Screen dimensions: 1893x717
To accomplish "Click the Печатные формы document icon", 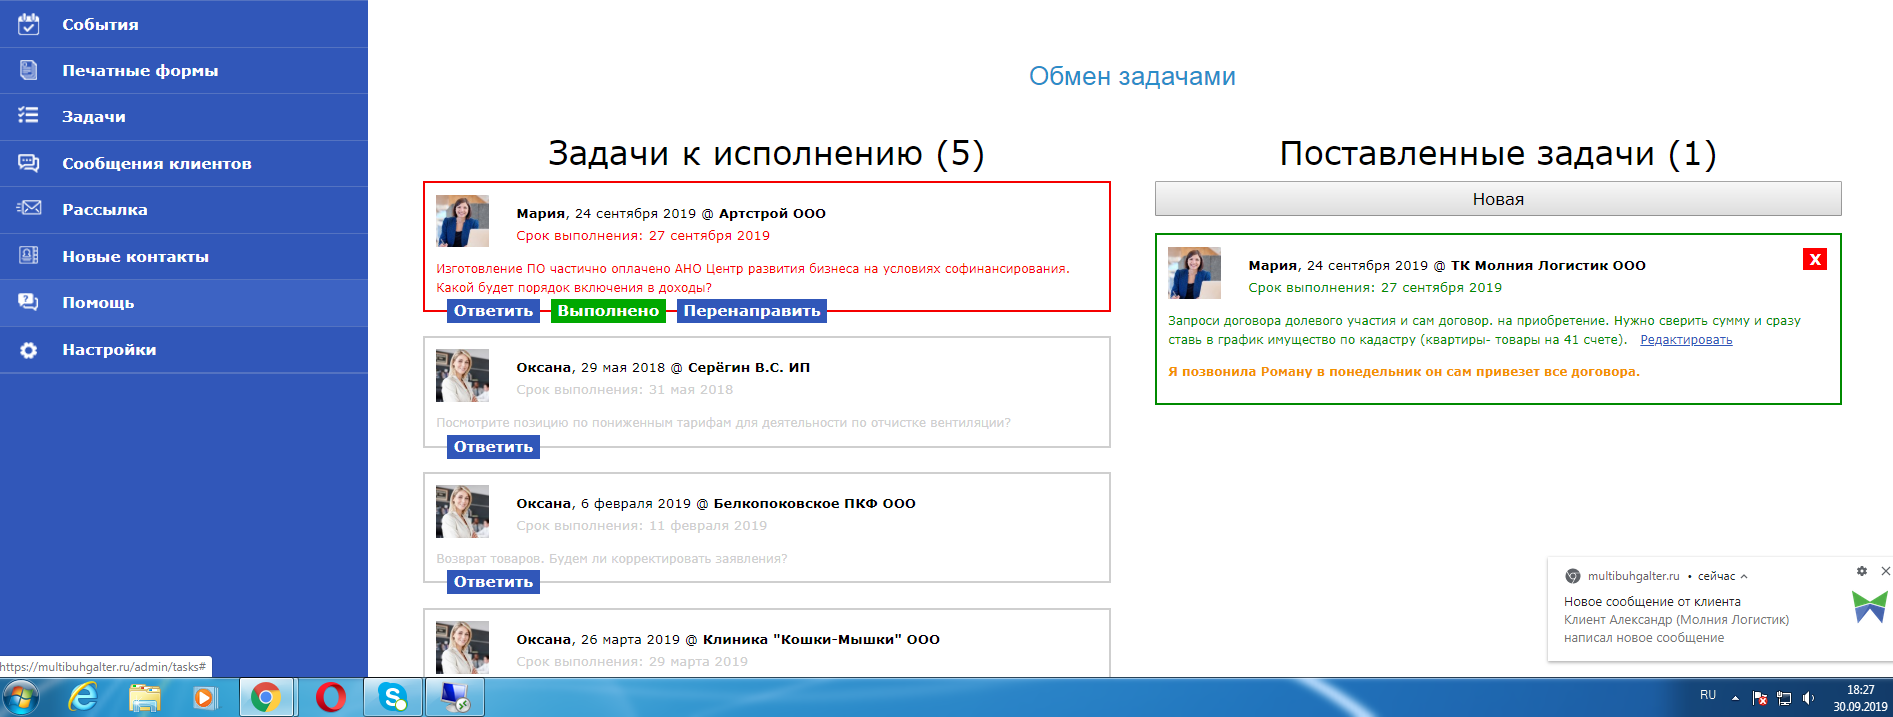I will coord(29,70).
